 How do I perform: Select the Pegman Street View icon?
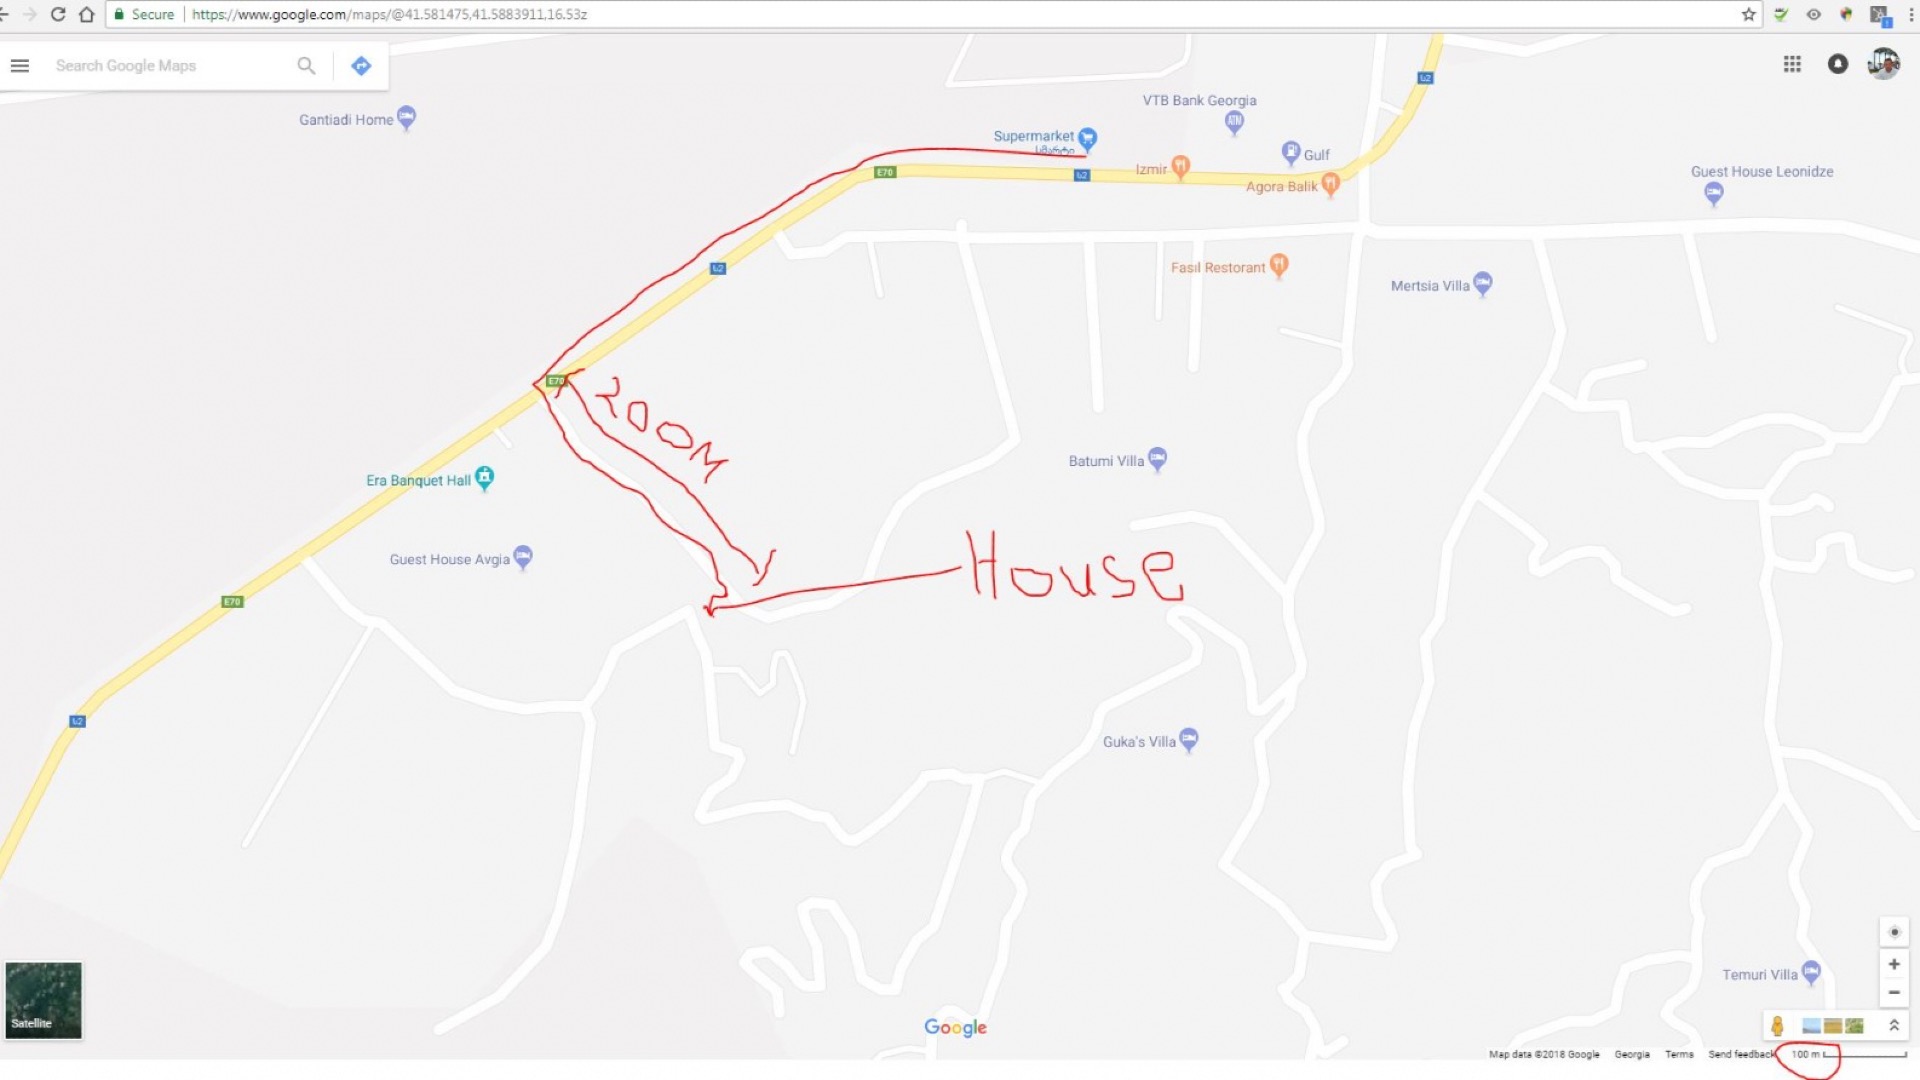pos(1777,1026)
